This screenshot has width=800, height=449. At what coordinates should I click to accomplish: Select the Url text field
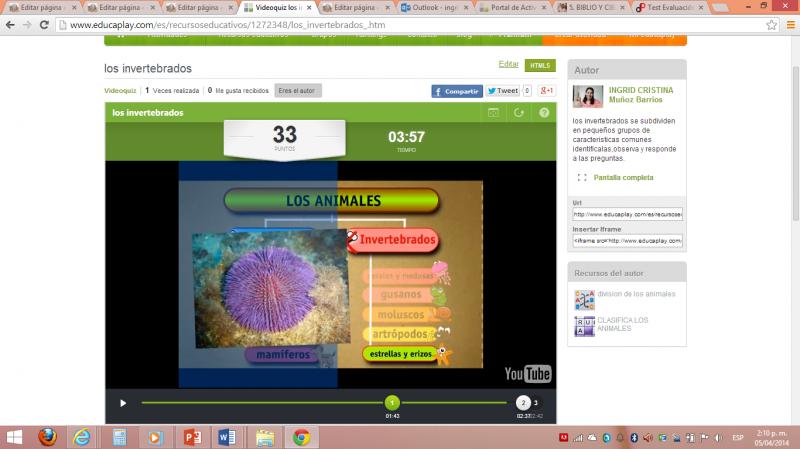click(627, 214)
